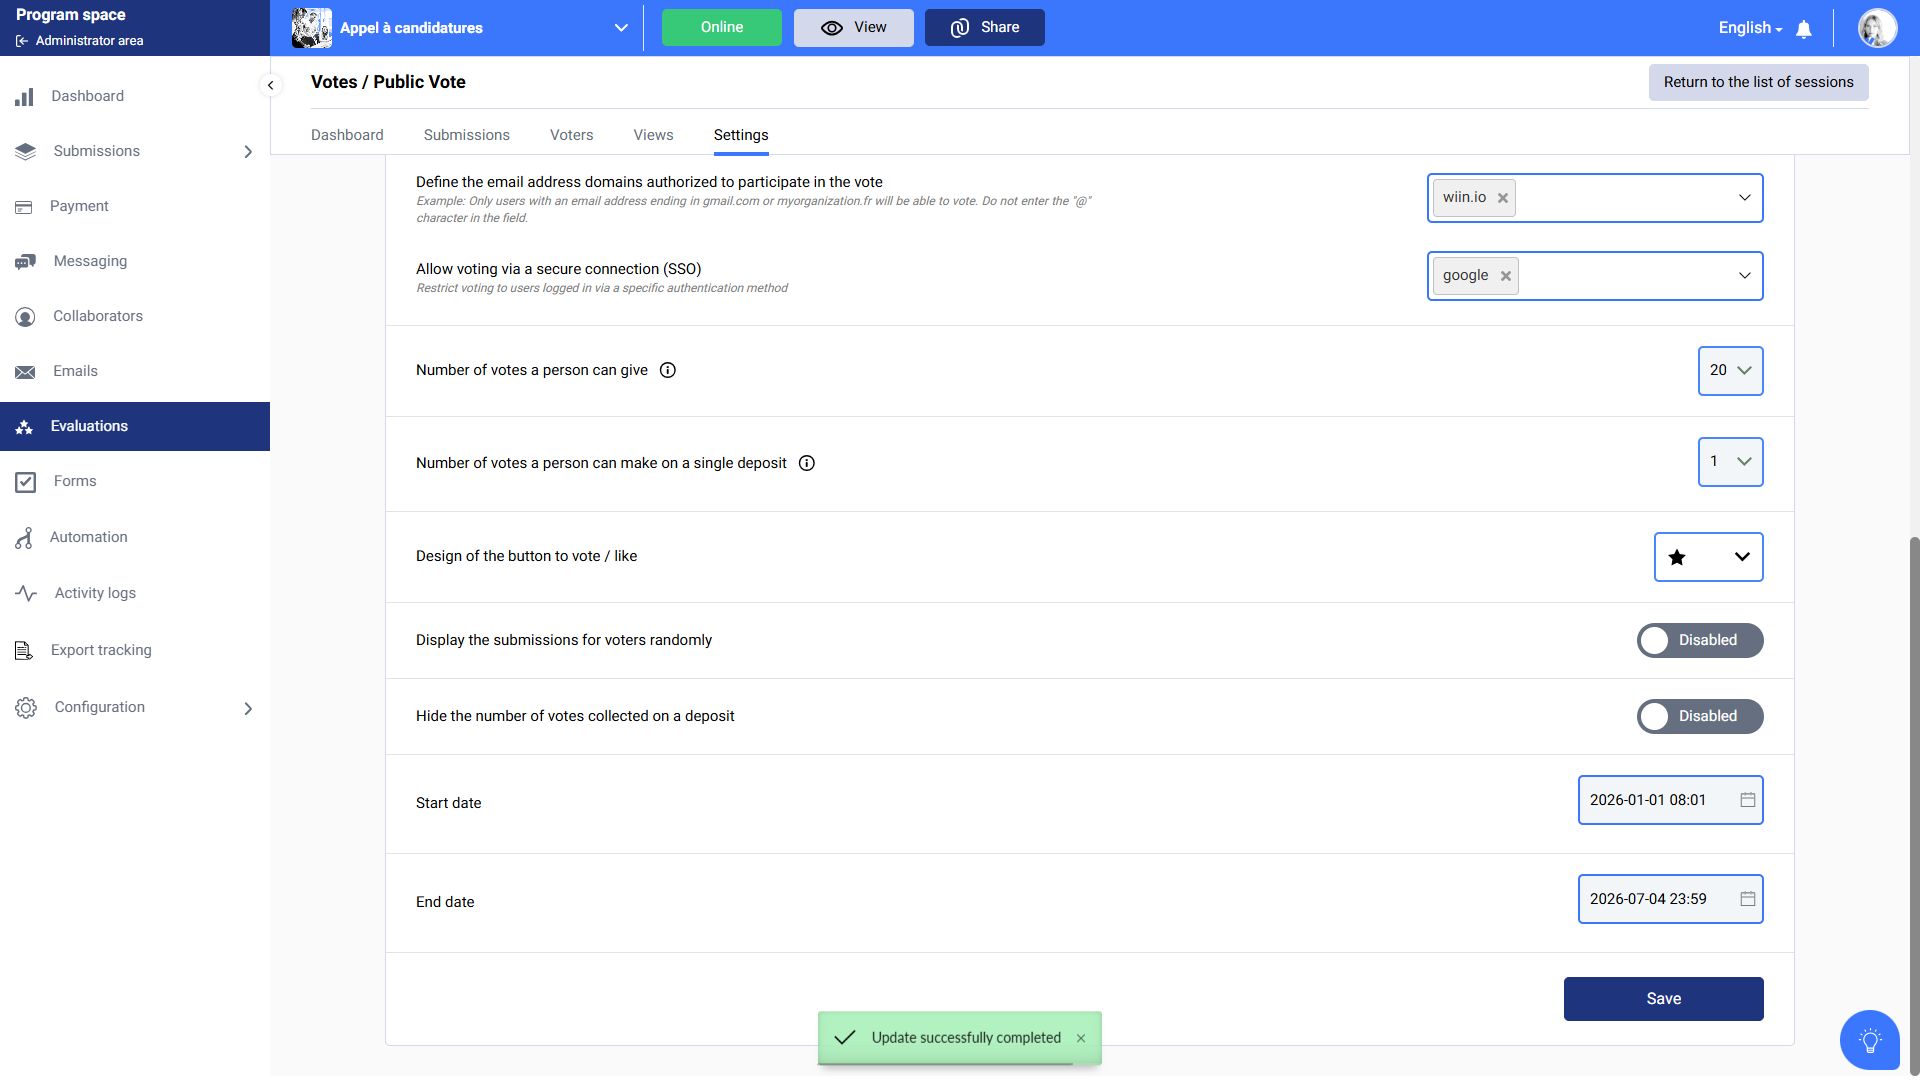Screen dimensions: 1920x1080
Task: Collapse the sidebar with arrow icon
Action: tap(270, 85)
